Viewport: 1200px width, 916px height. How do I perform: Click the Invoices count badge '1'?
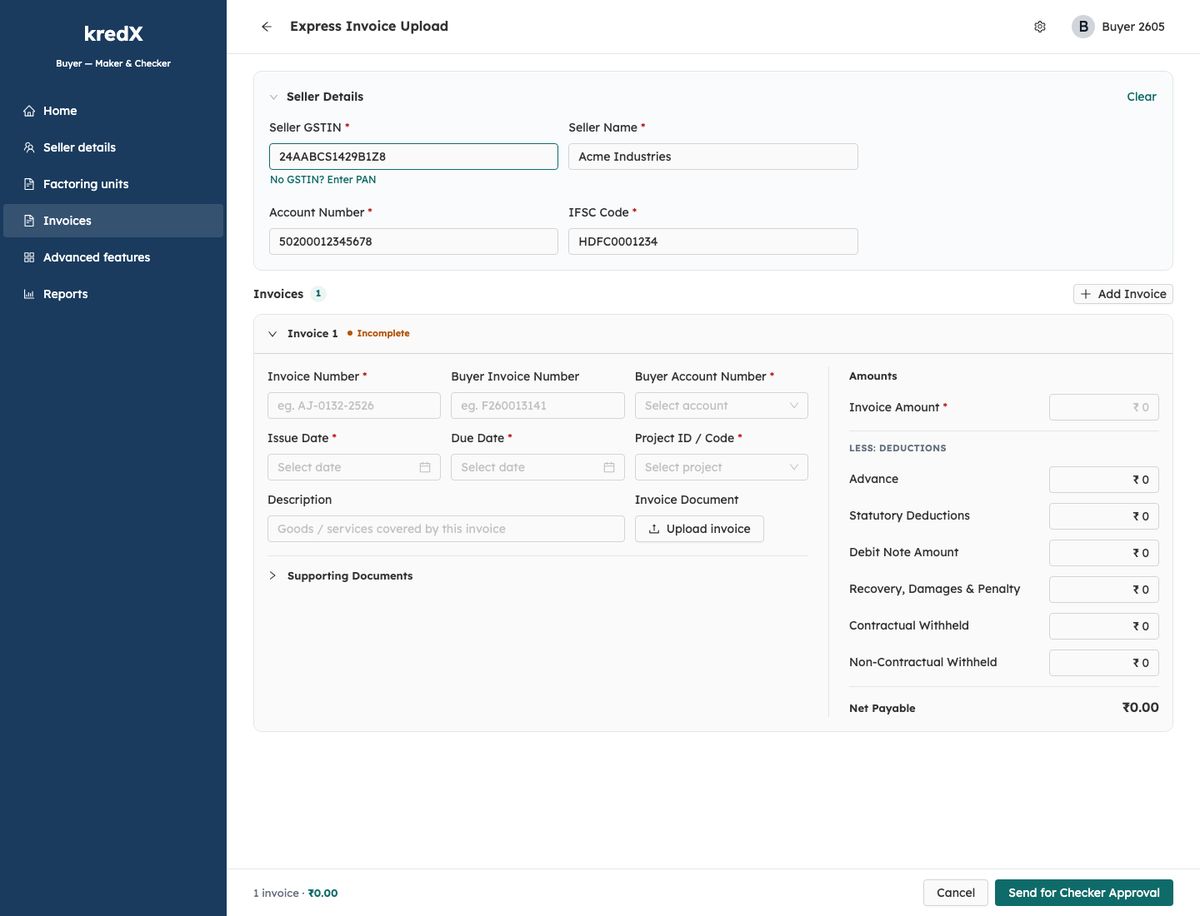pos(318,294)
